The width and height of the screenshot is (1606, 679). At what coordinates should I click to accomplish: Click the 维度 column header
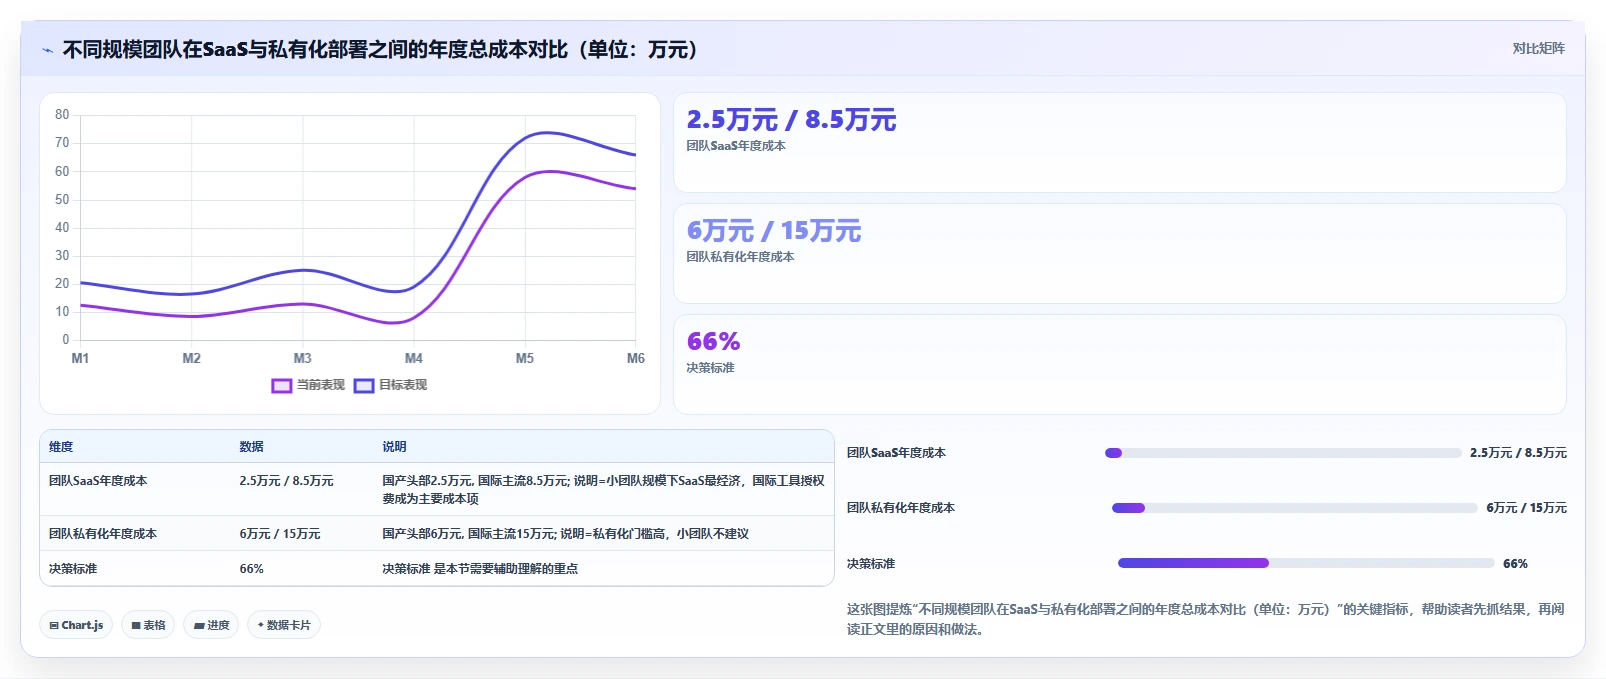(61, 447)
